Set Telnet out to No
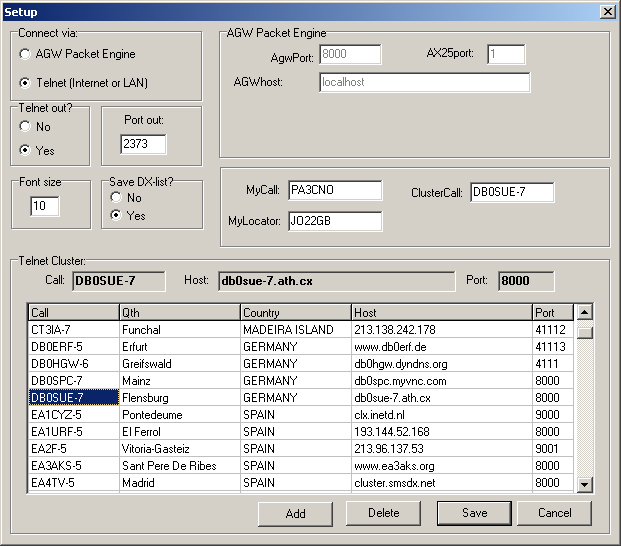Screen dimensions: 621x546 (x=26, y=127)
